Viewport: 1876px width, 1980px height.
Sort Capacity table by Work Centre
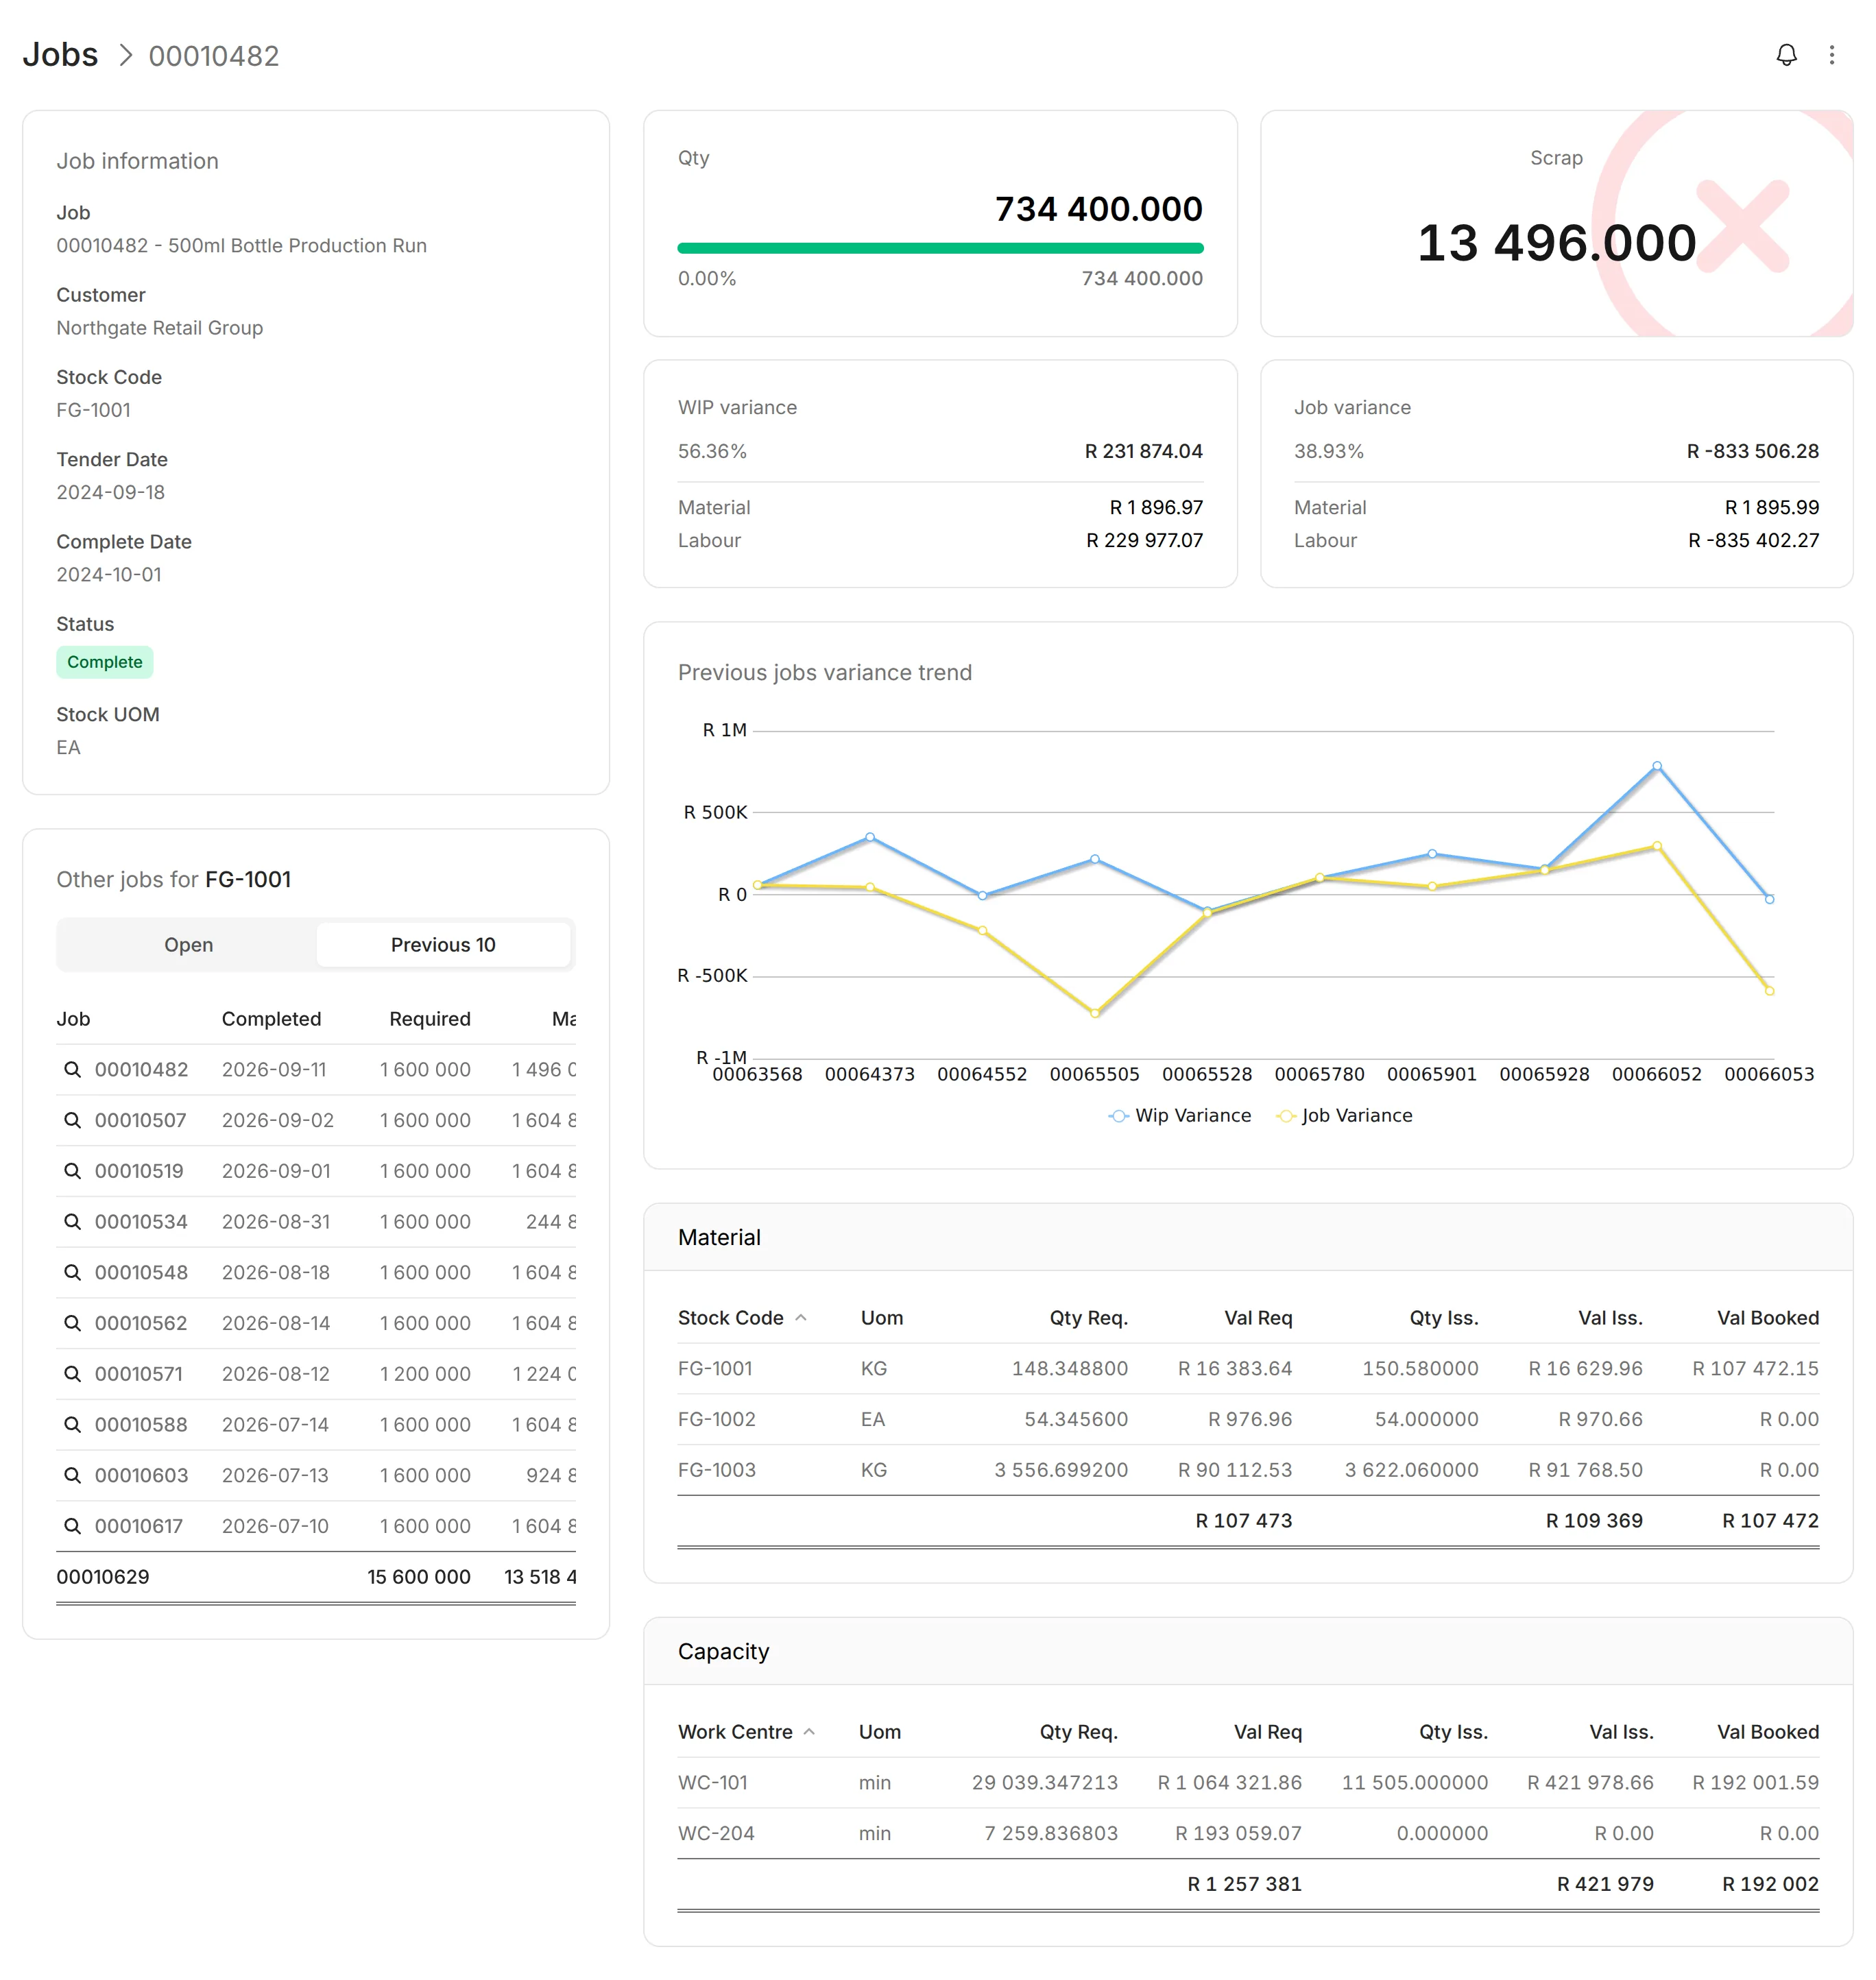pyautogui.click(x=746, y=1732)
